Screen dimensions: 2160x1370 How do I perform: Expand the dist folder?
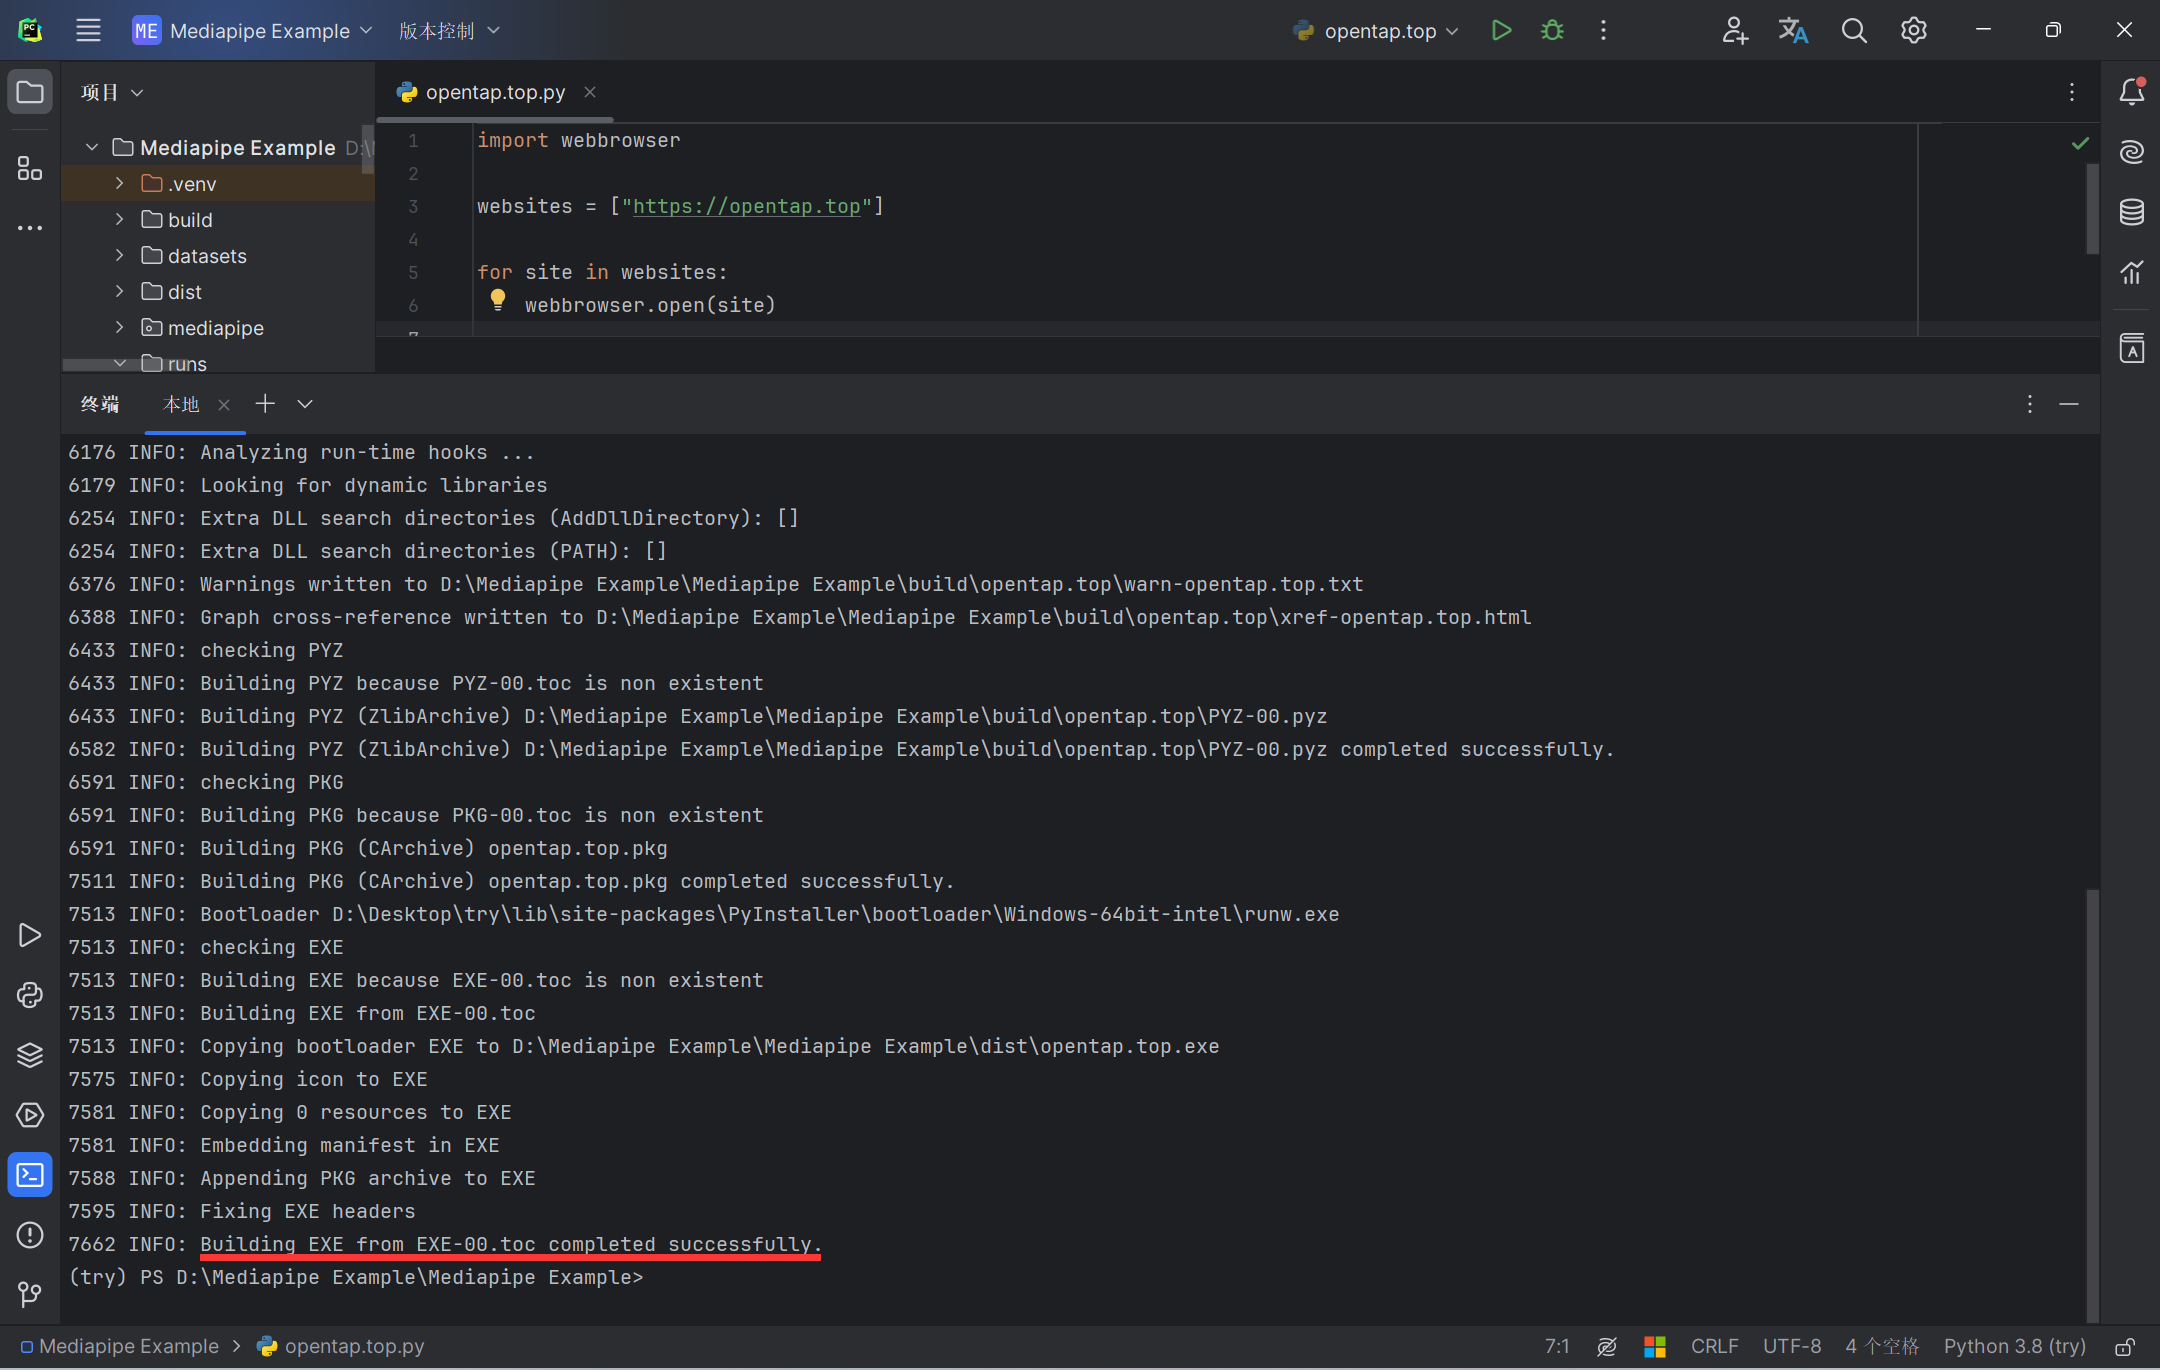click(120, 291)
